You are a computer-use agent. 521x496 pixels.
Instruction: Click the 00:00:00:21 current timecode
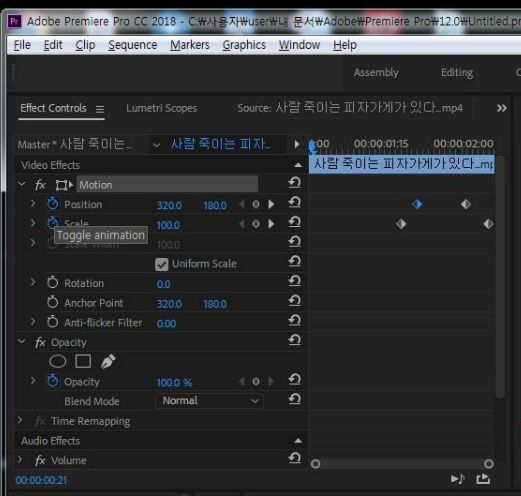[41, 480]
